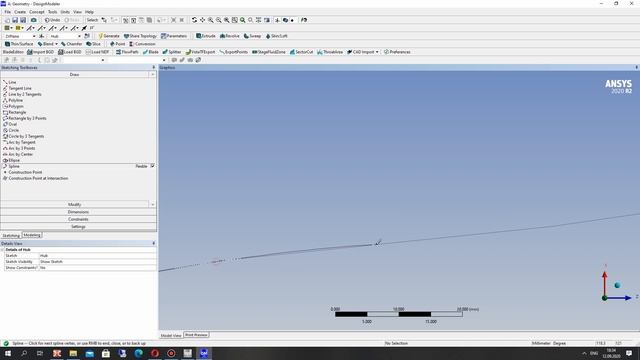Expand the Draw toolbox scroll arrow
The image size is (640, 360).
tap(153, 75)
